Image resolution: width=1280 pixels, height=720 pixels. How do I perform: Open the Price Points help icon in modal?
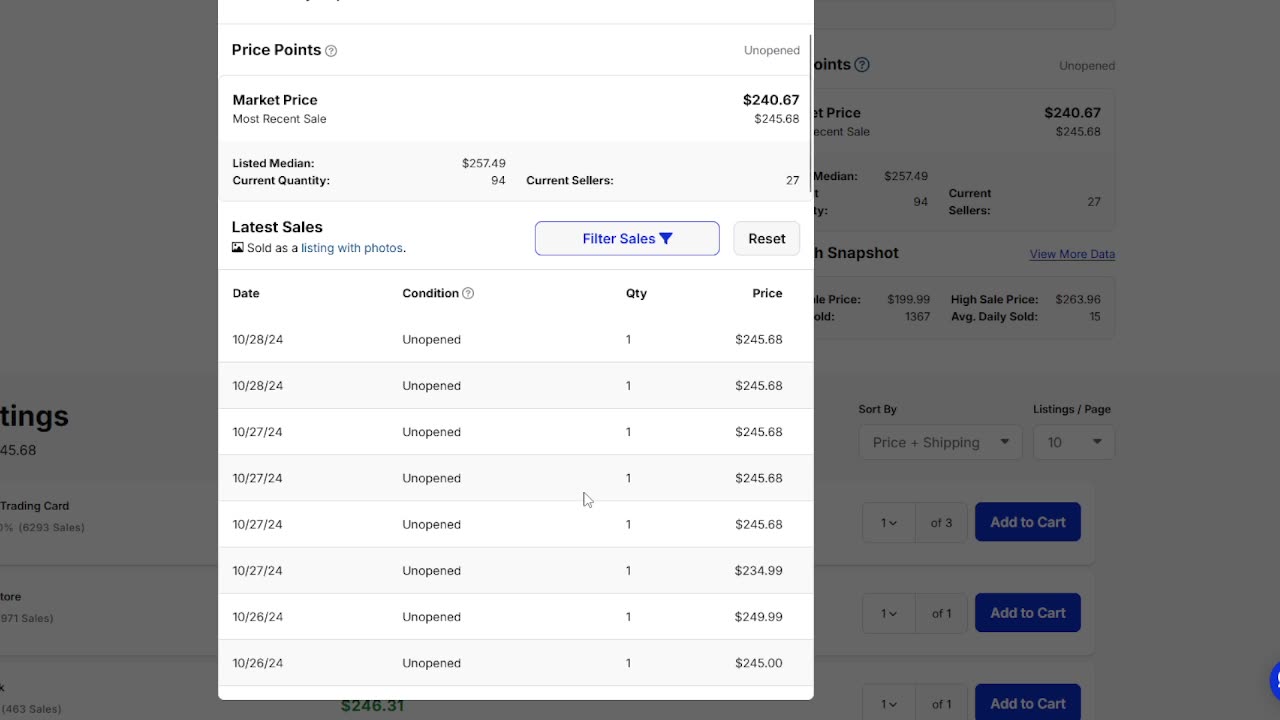click(331, 51)
